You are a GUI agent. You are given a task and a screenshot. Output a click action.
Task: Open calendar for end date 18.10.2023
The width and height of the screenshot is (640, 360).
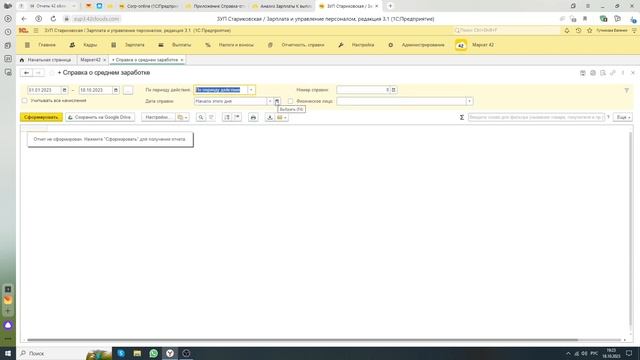[x=116, y=90]
